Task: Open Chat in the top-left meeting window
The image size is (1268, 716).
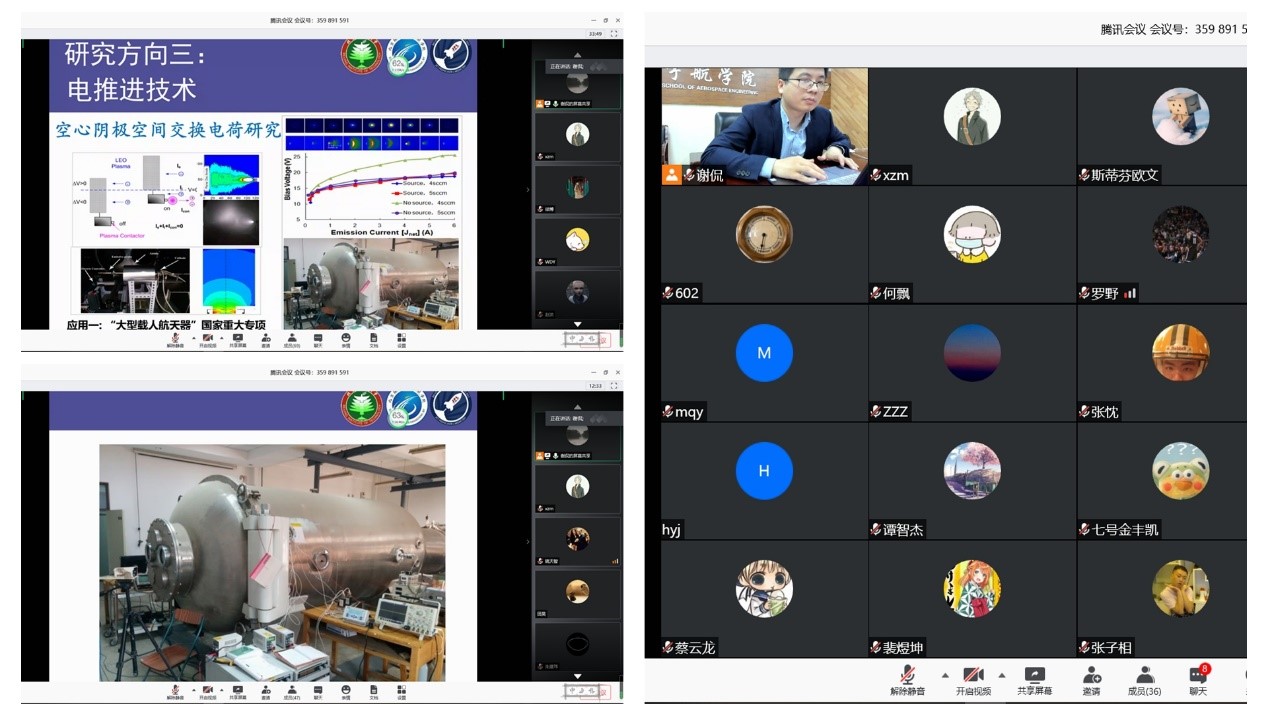Action: (x=319, y=340)
